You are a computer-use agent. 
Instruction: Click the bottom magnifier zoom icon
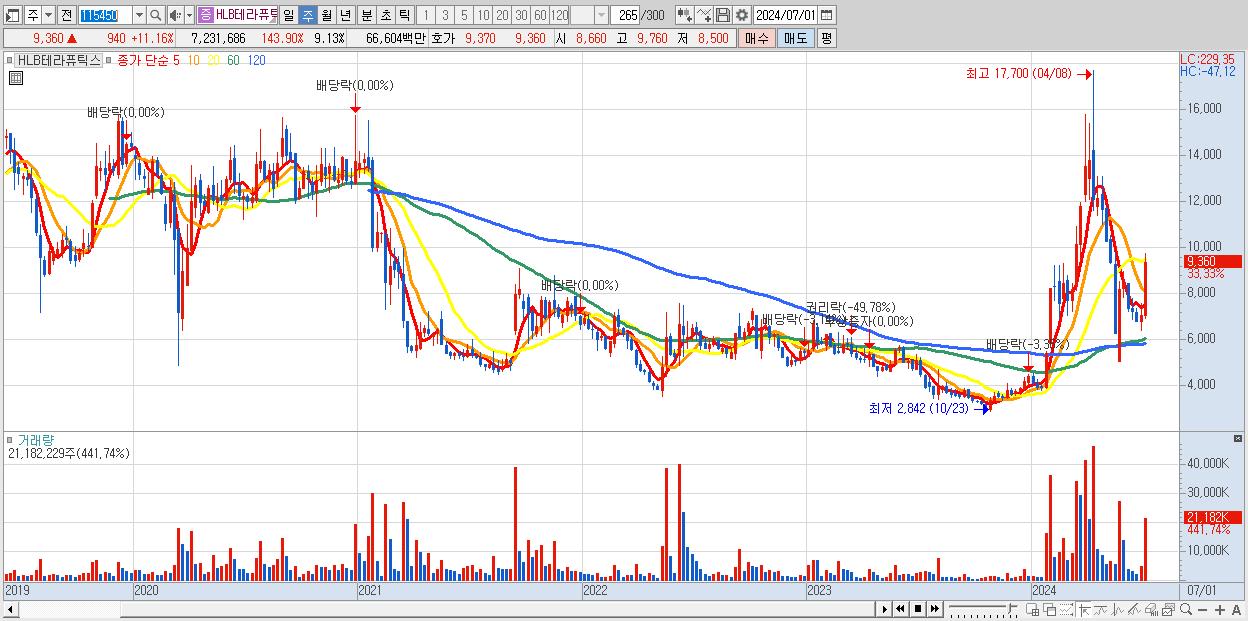[x=1186, y=609]
